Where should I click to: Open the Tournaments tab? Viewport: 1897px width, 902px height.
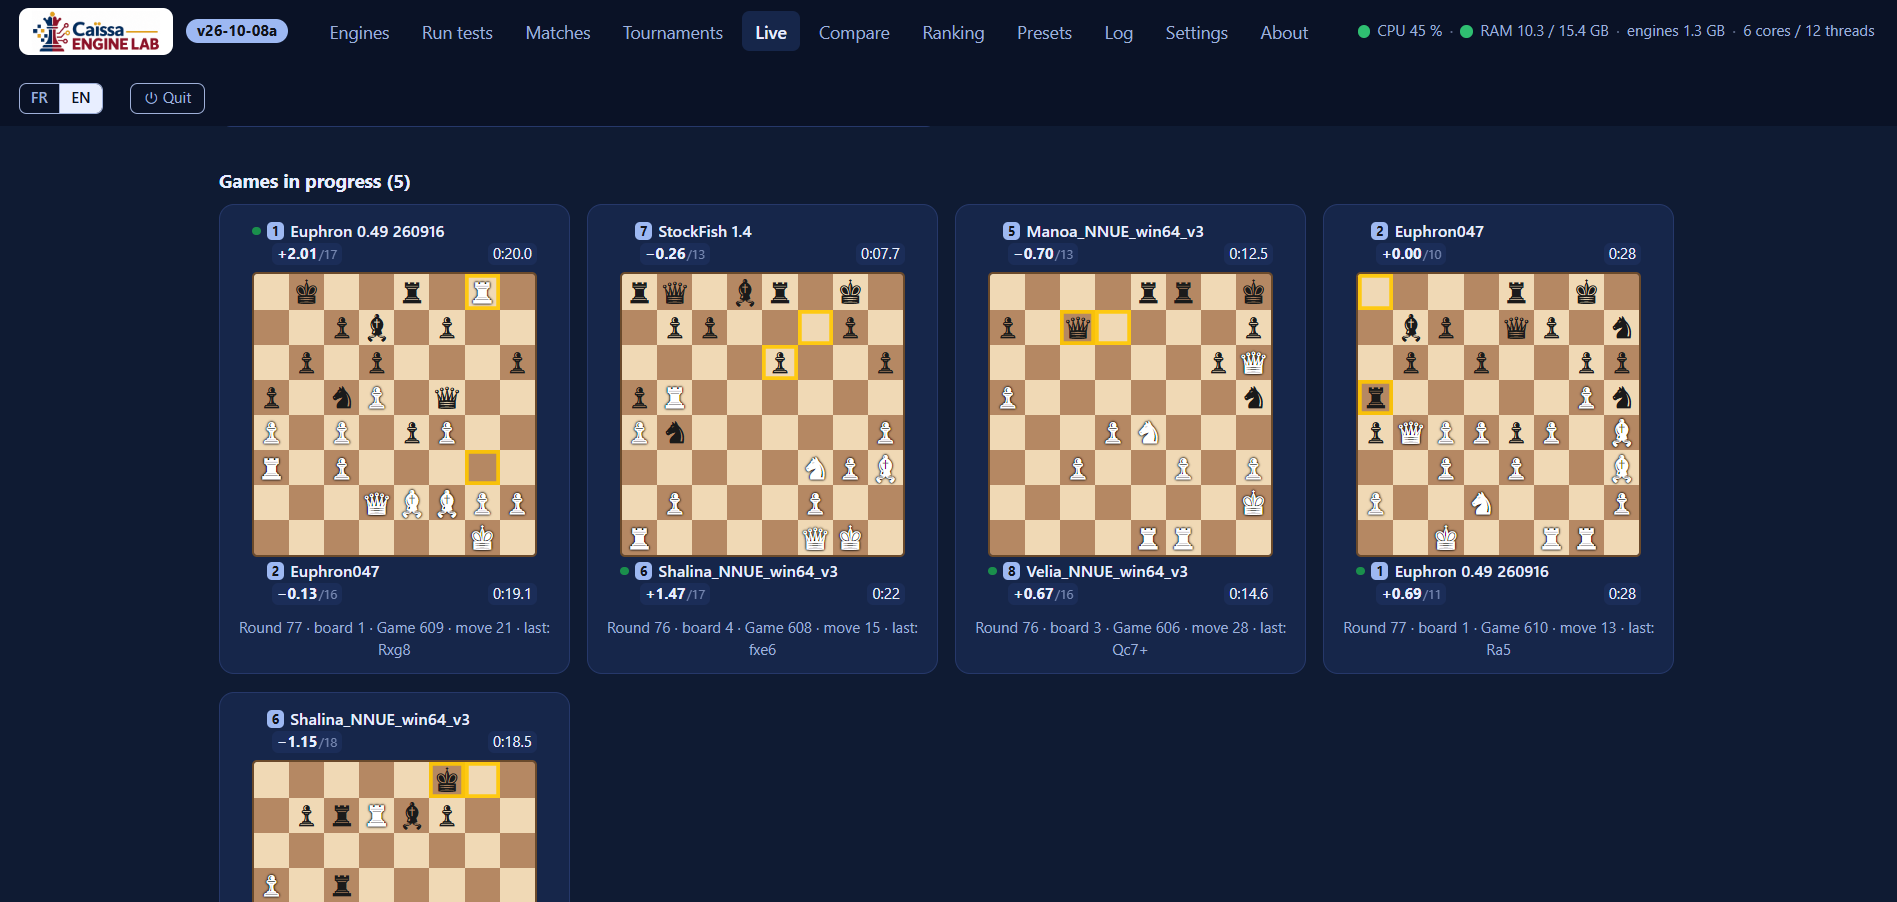pyautogui.click(x=673, y=32)
